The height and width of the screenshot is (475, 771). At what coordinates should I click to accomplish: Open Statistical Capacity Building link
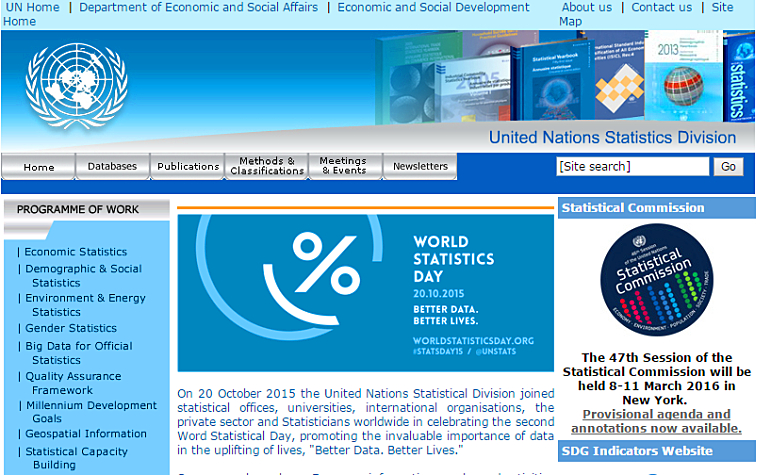[76, 458]
